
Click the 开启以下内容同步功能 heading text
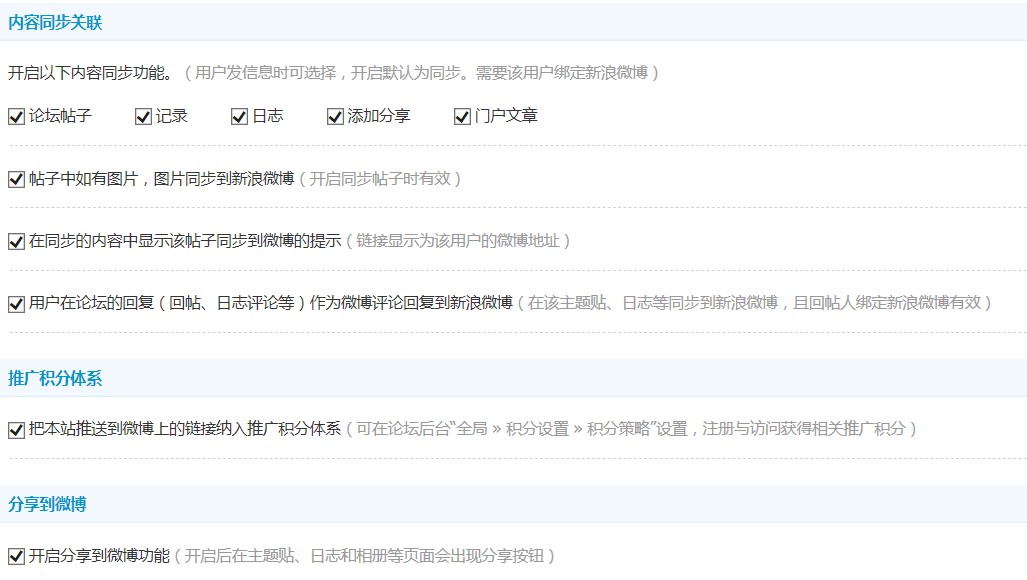click(90, 73)
